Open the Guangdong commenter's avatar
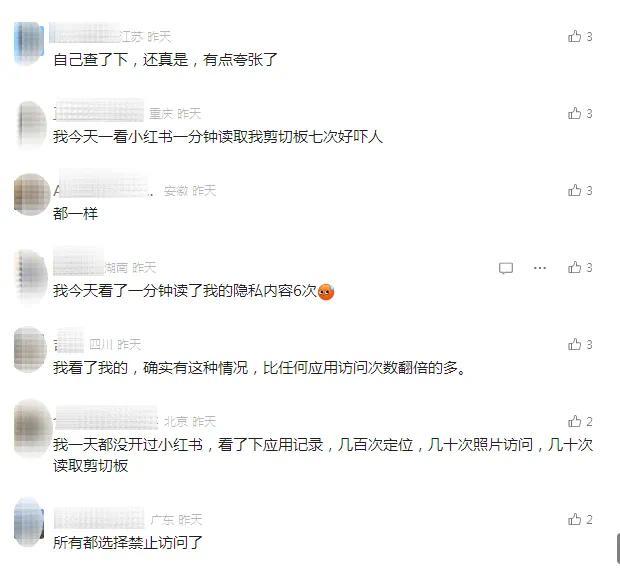620x569 pixels. tap(28, 522)
